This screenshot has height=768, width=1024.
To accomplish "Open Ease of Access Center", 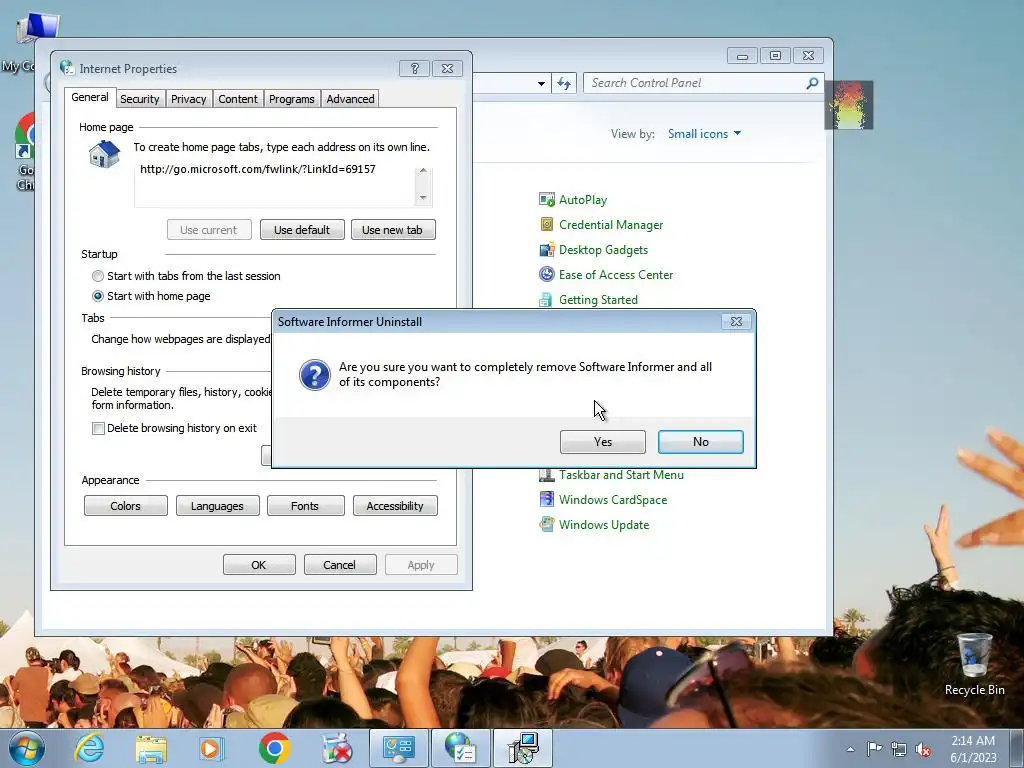I will tap(616, 275).
